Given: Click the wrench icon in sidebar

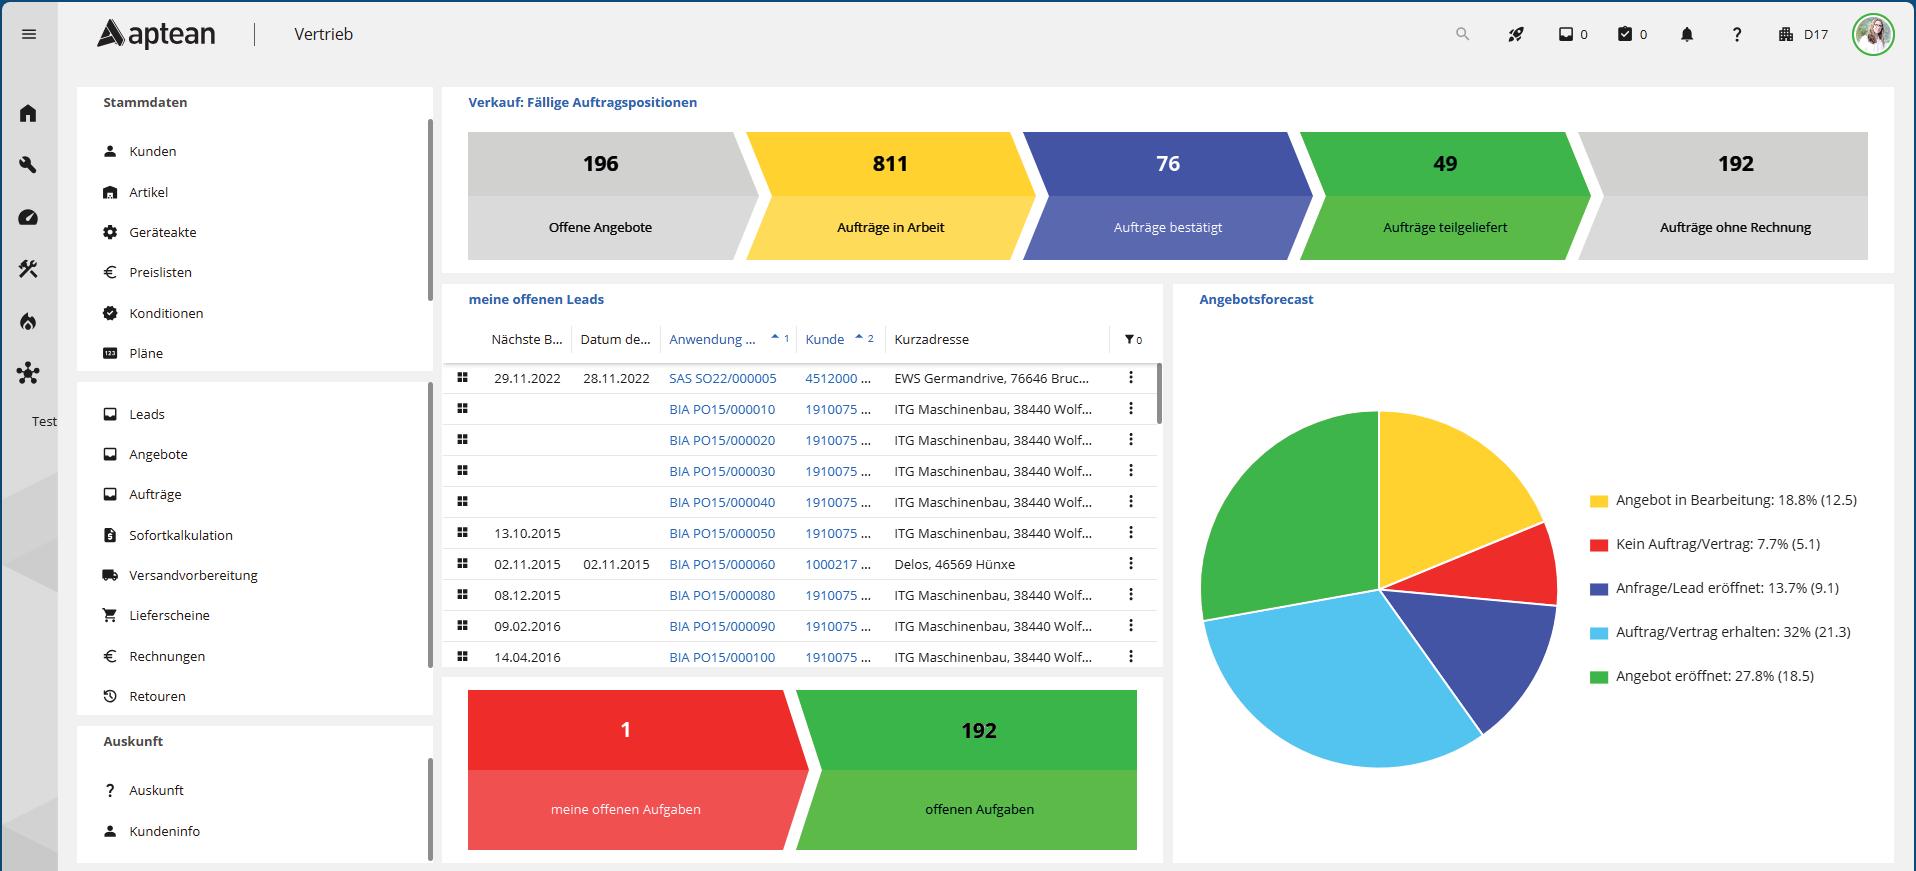Looking at the screenshot, I should point(28,165).
